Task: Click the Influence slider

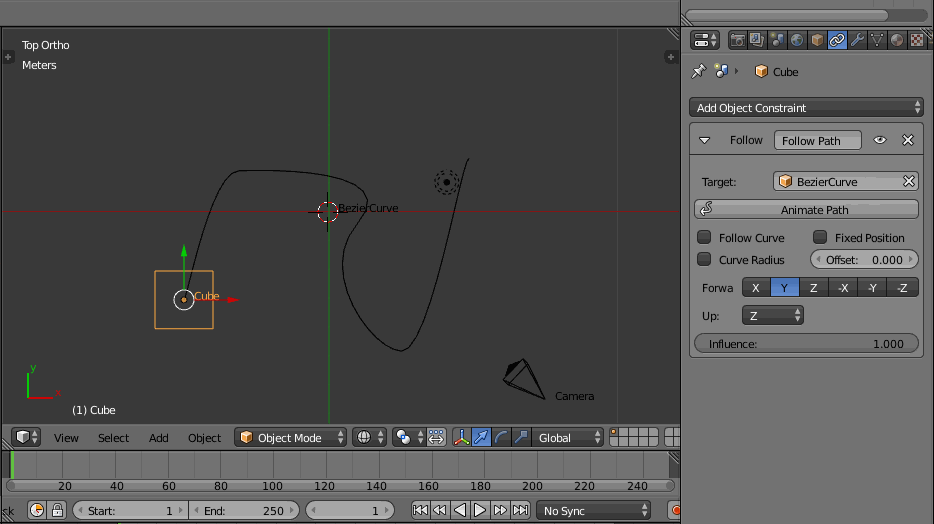Action: (x=806, y=344)
